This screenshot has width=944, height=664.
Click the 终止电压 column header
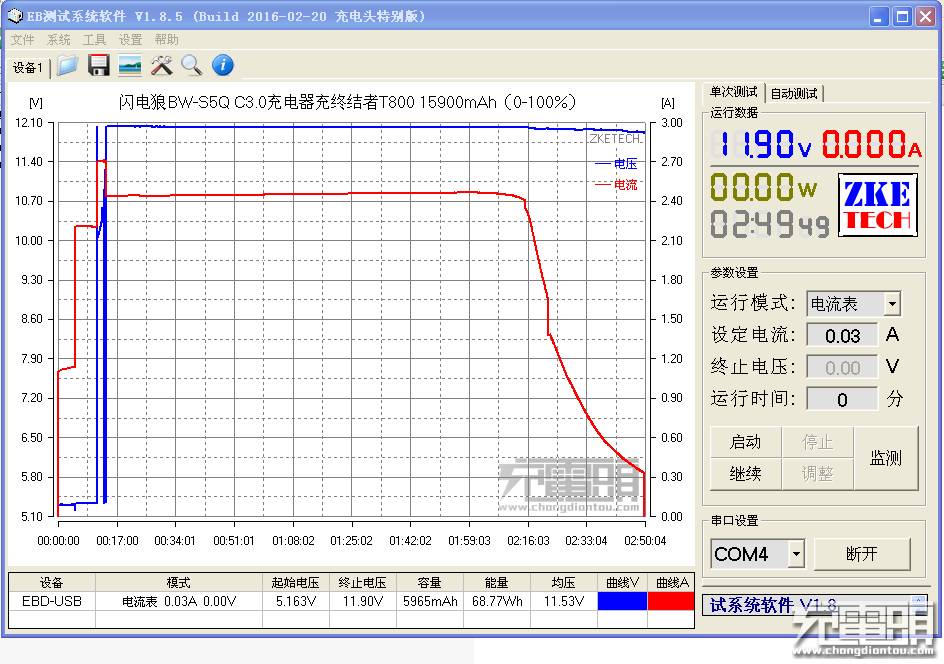362,583
